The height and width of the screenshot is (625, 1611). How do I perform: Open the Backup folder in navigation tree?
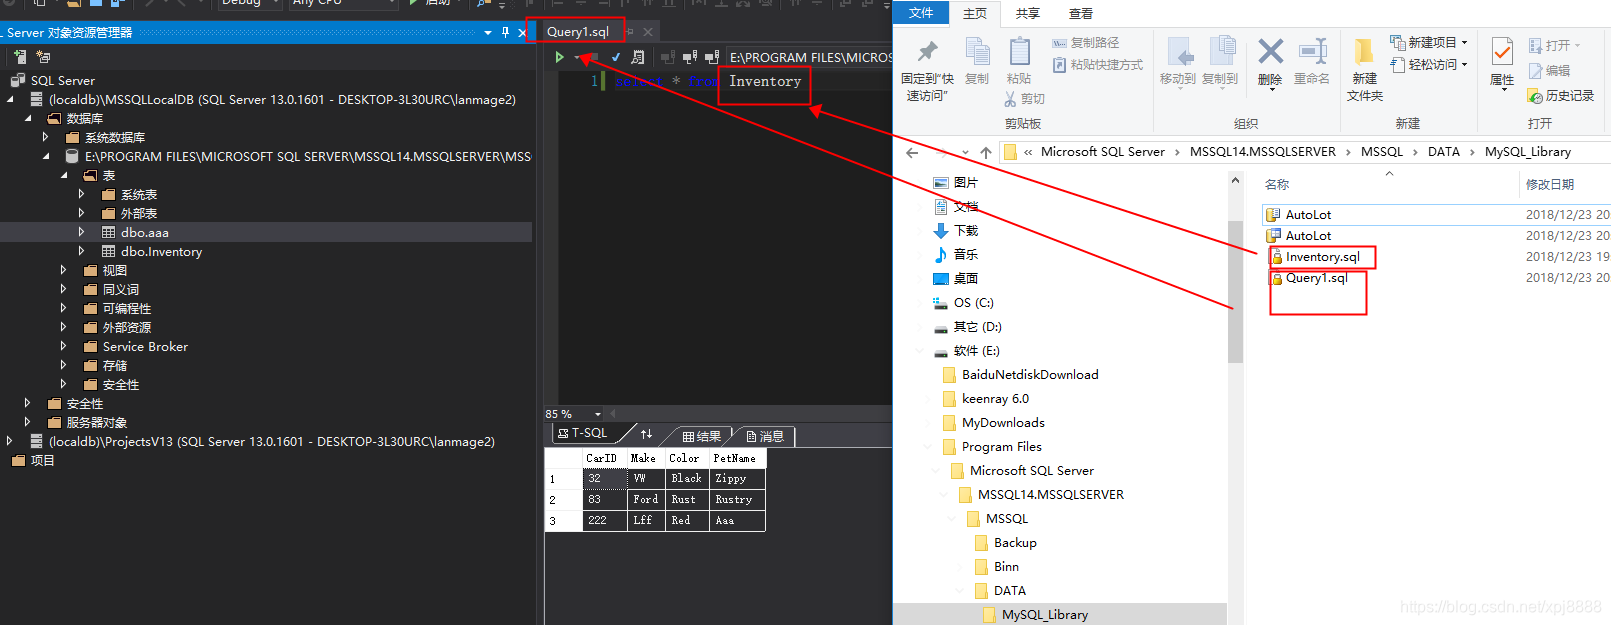coord(1015,543)
